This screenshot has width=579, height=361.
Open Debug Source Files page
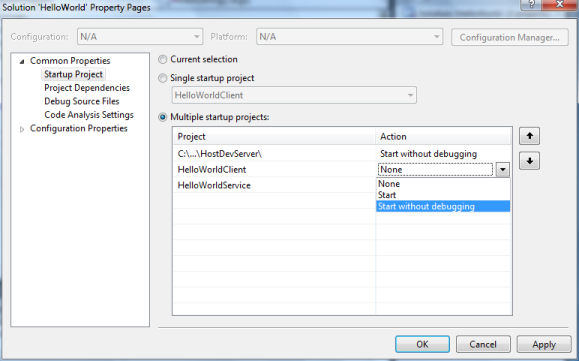pos(82,101)
